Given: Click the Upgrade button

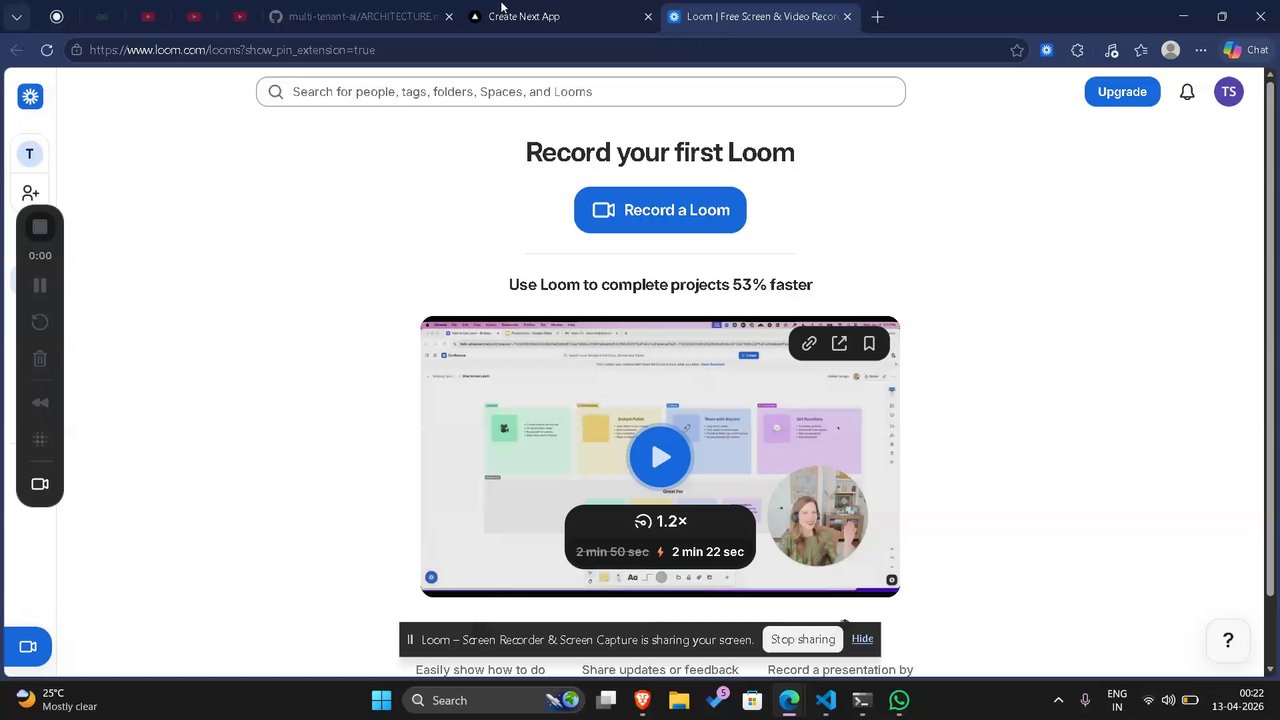Looking at the screenshot, I should click(x=1122, y=91).
